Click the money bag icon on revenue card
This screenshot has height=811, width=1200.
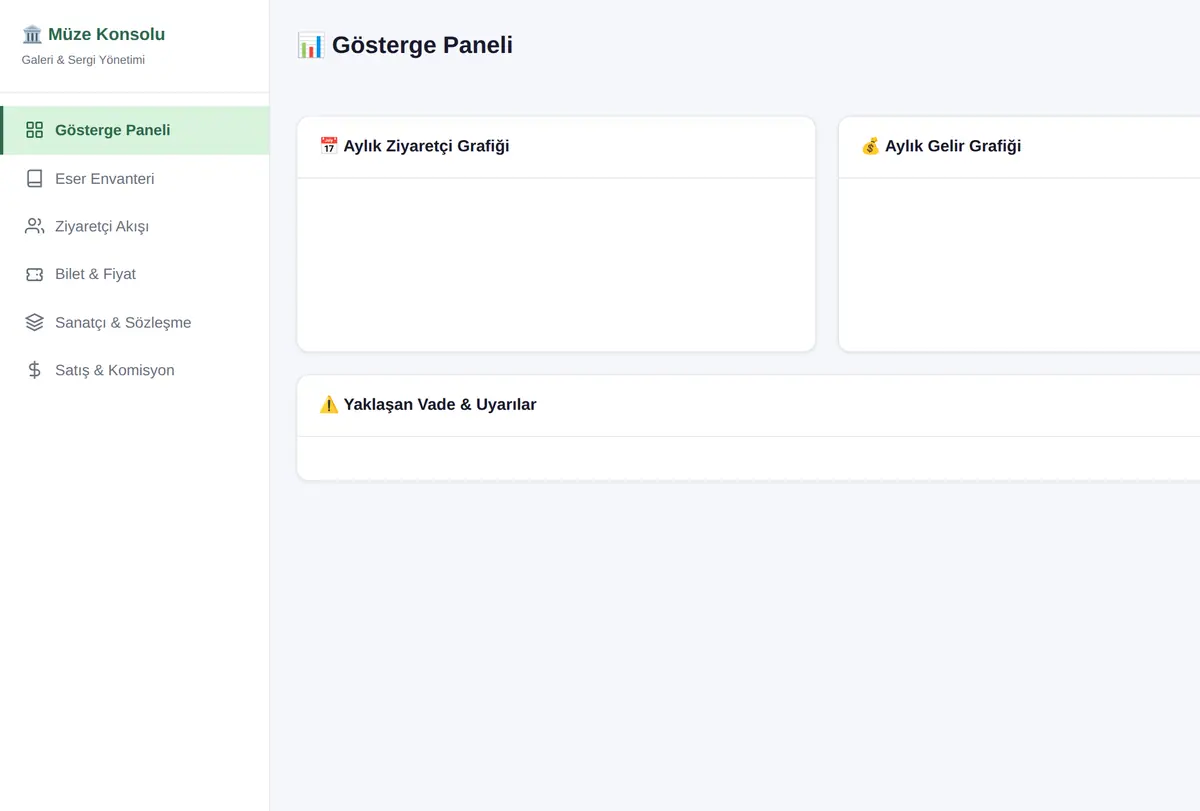(x=871, y=146)
